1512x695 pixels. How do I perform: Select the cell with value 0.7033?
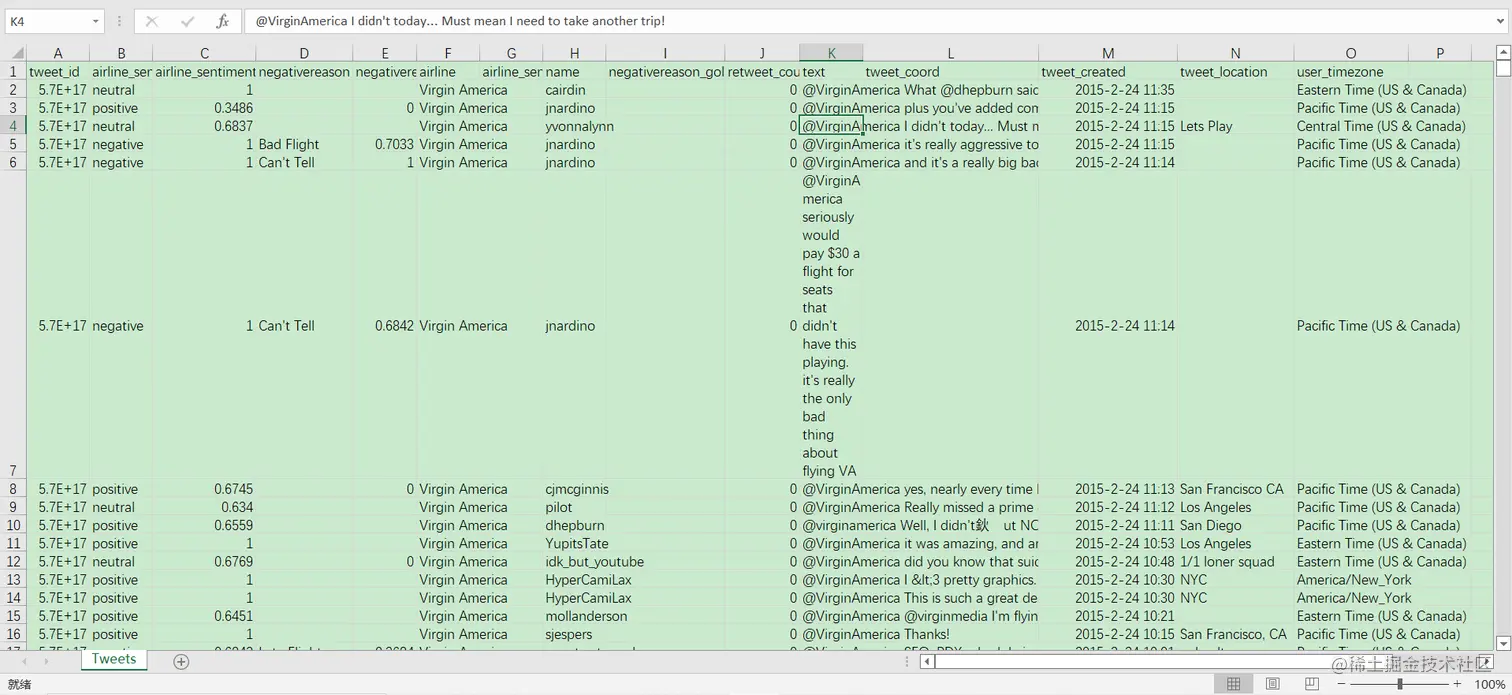tap(385, 144)
